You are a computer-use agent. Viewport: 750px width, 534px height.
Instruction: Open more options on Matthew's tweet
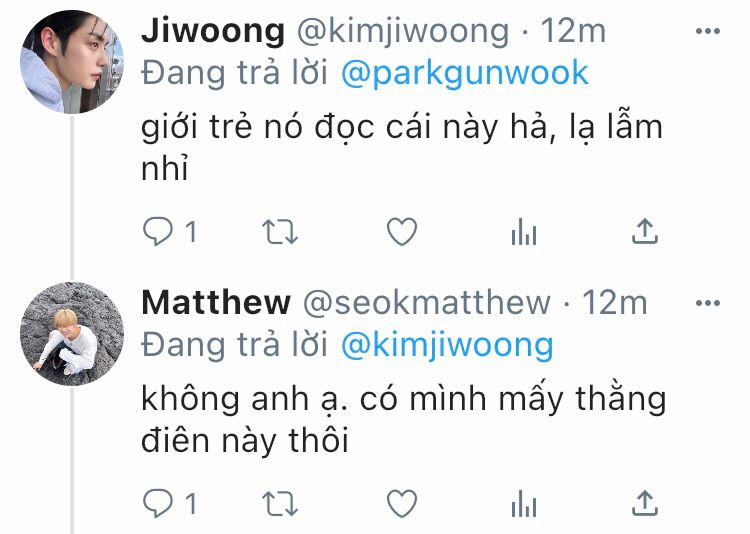[708, 303]
